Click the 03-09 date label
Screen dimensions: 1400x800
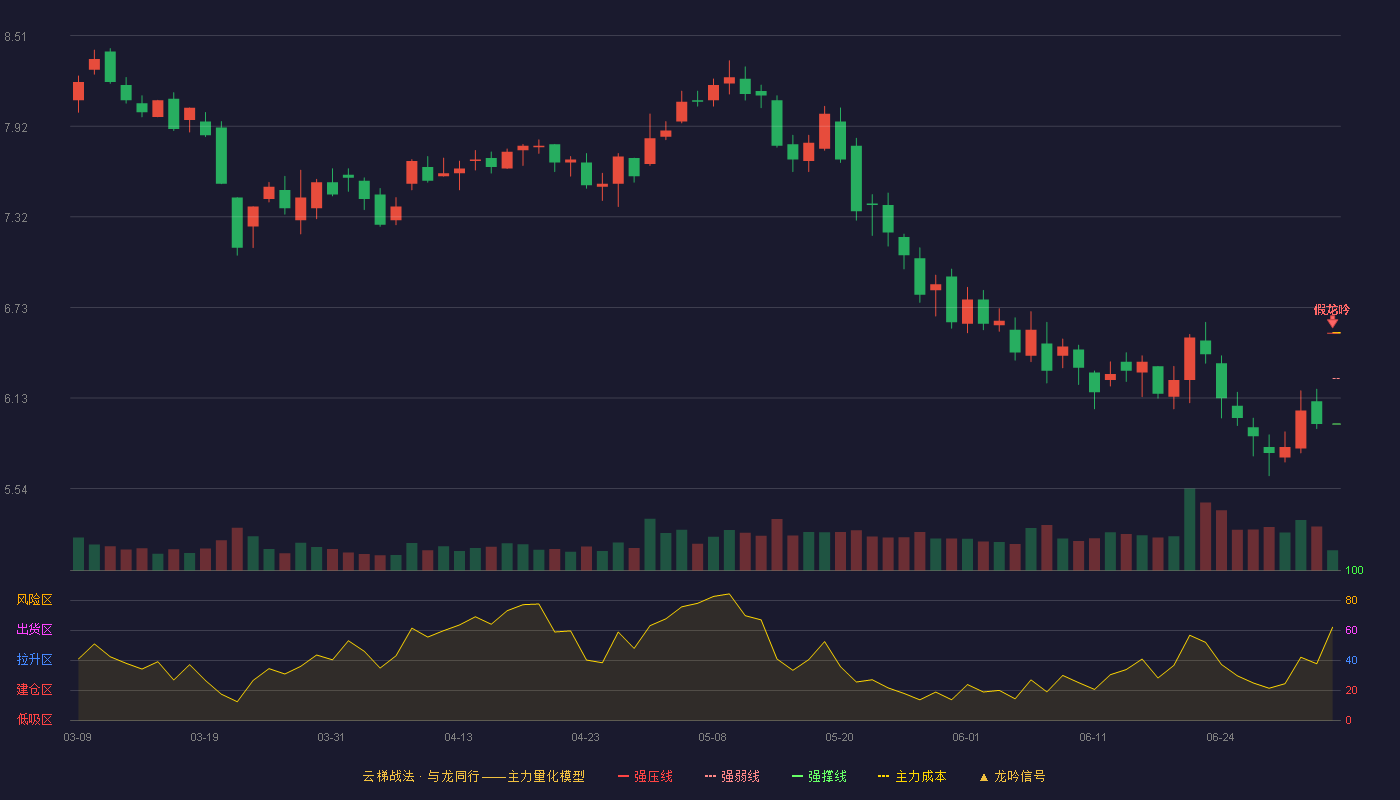(78, 737)
